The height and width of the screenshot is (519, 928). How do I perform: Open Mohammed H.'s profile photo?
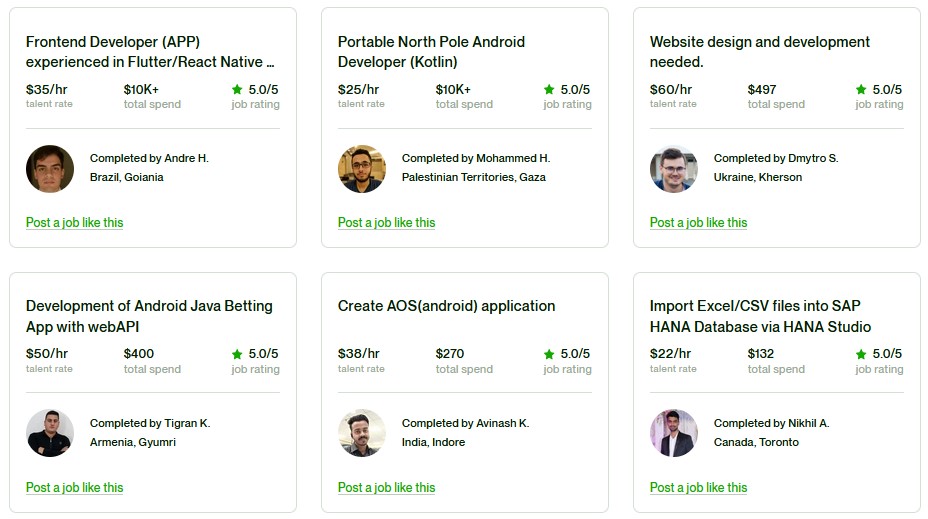click(362, 169)
